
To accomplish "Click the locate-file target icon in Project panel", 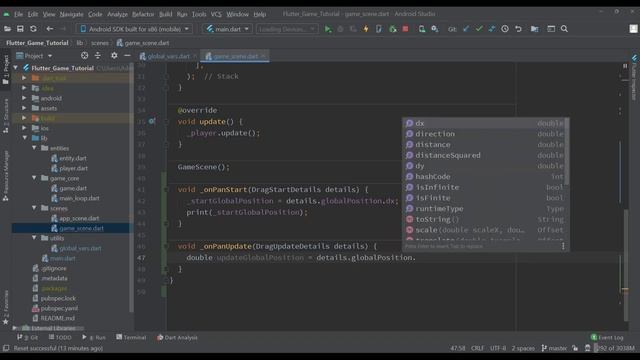I will click(x=84, y=56).
